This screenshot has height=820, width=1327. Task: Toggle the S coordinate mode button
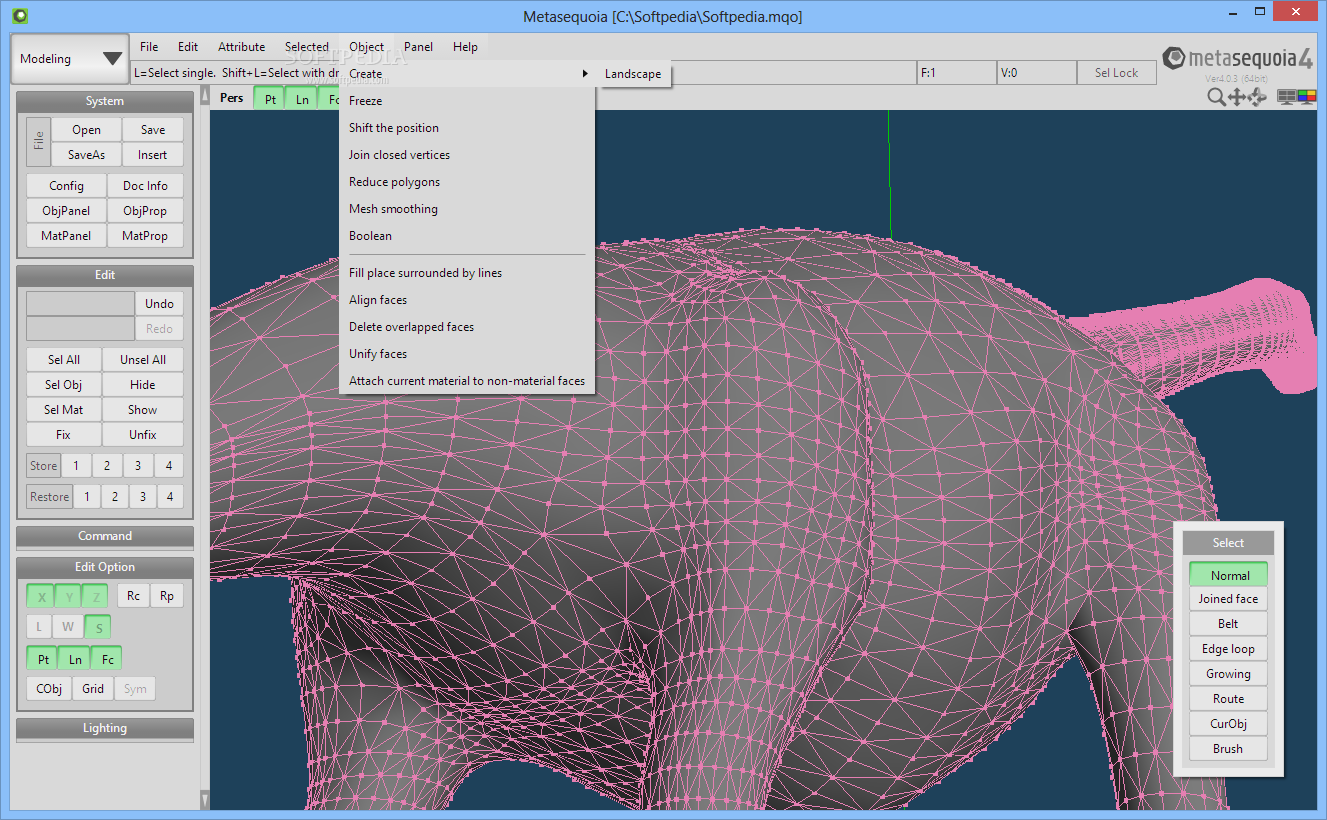click(98, 627)
